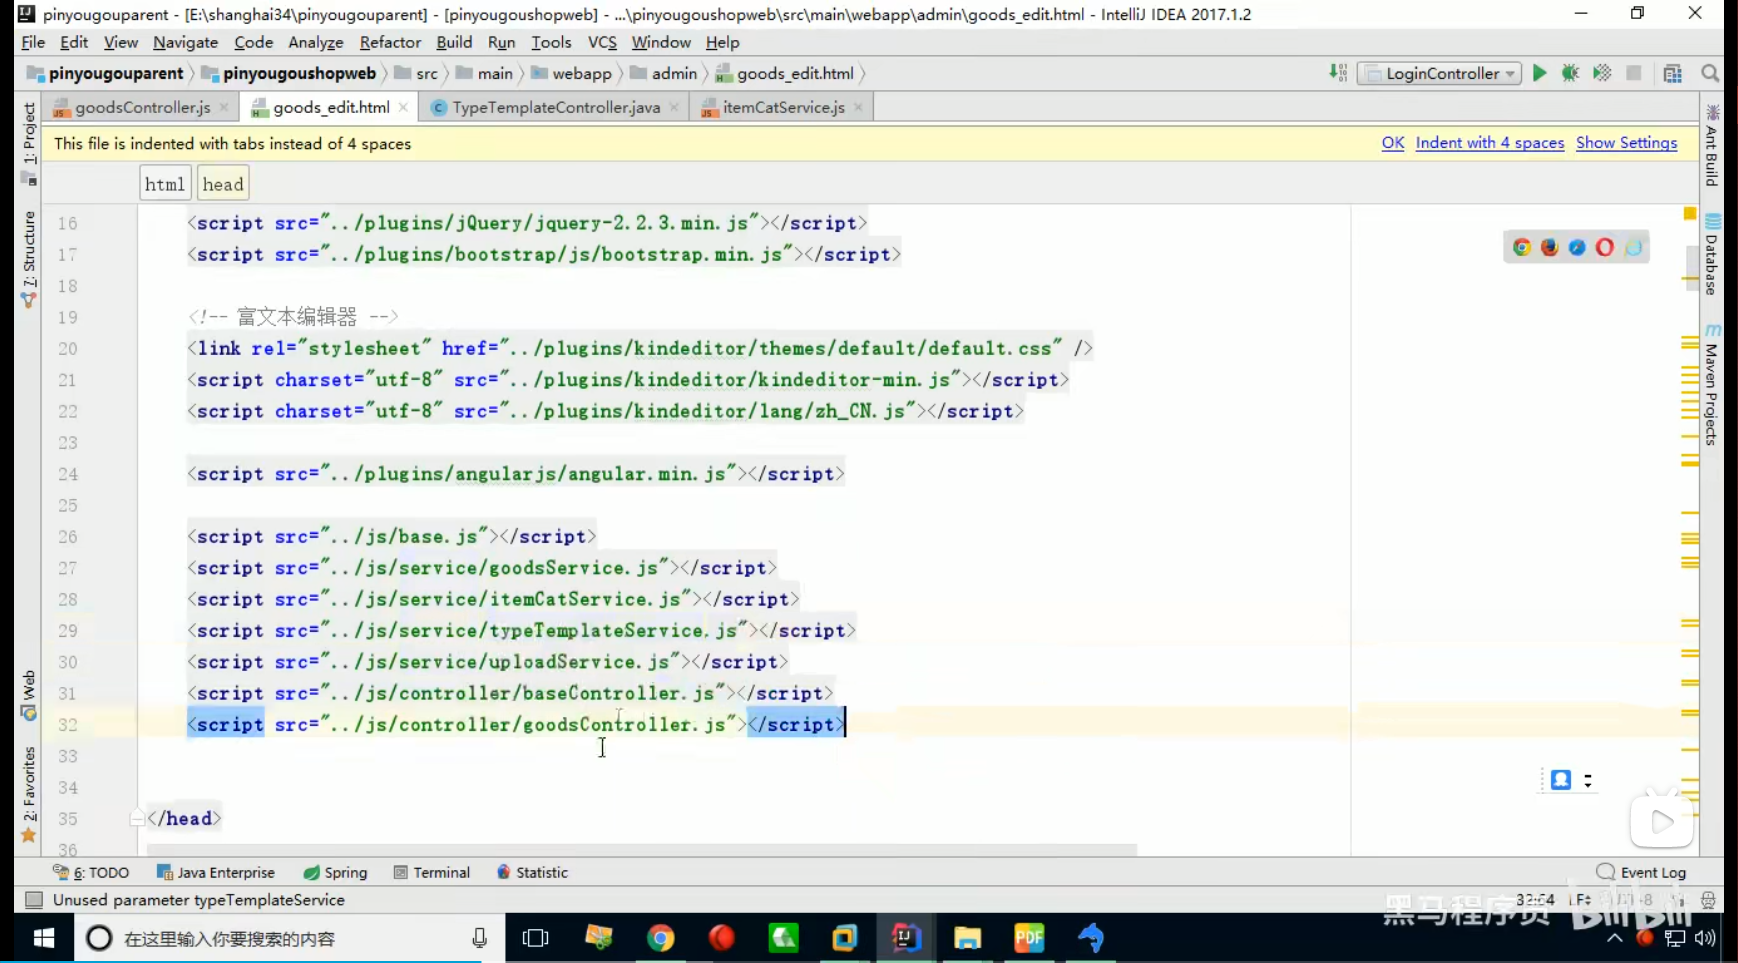Open the Favorites tool window
The width and height of the screenshot is (1738, 963).
pos(28,794)
